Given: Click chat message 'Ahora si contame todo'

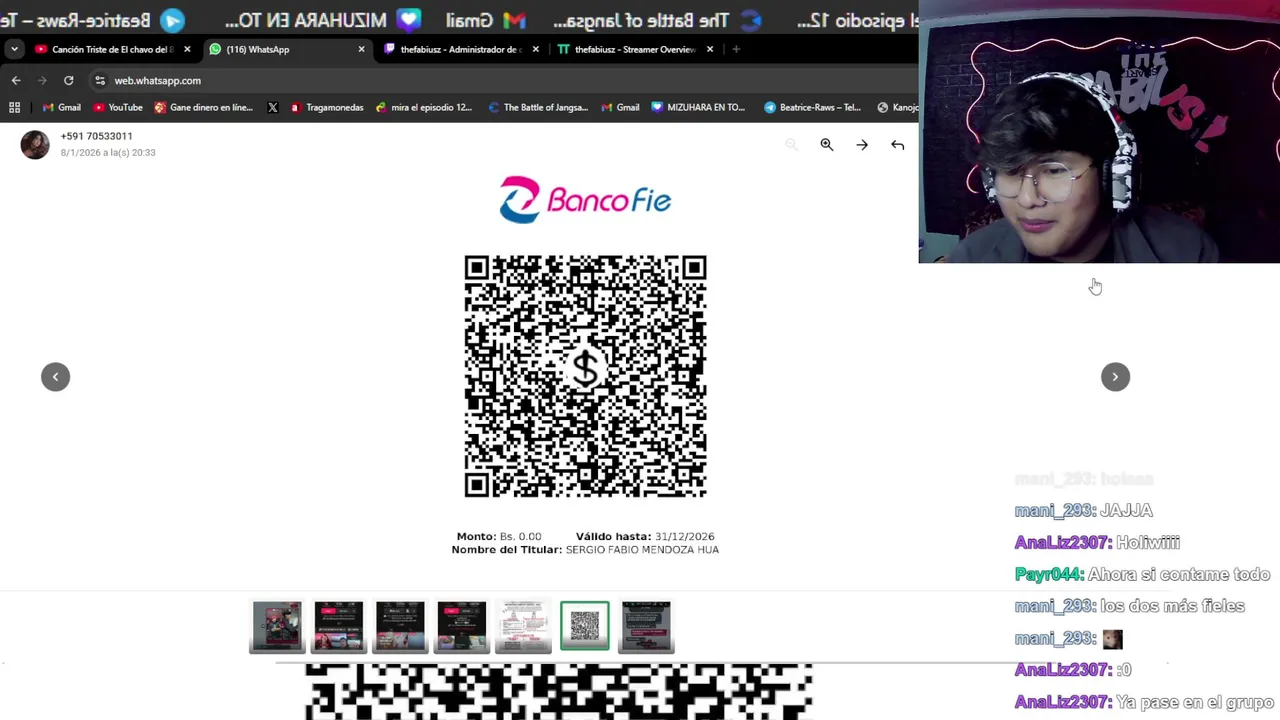Looking at the screenshot, I should coord(1179,574).
